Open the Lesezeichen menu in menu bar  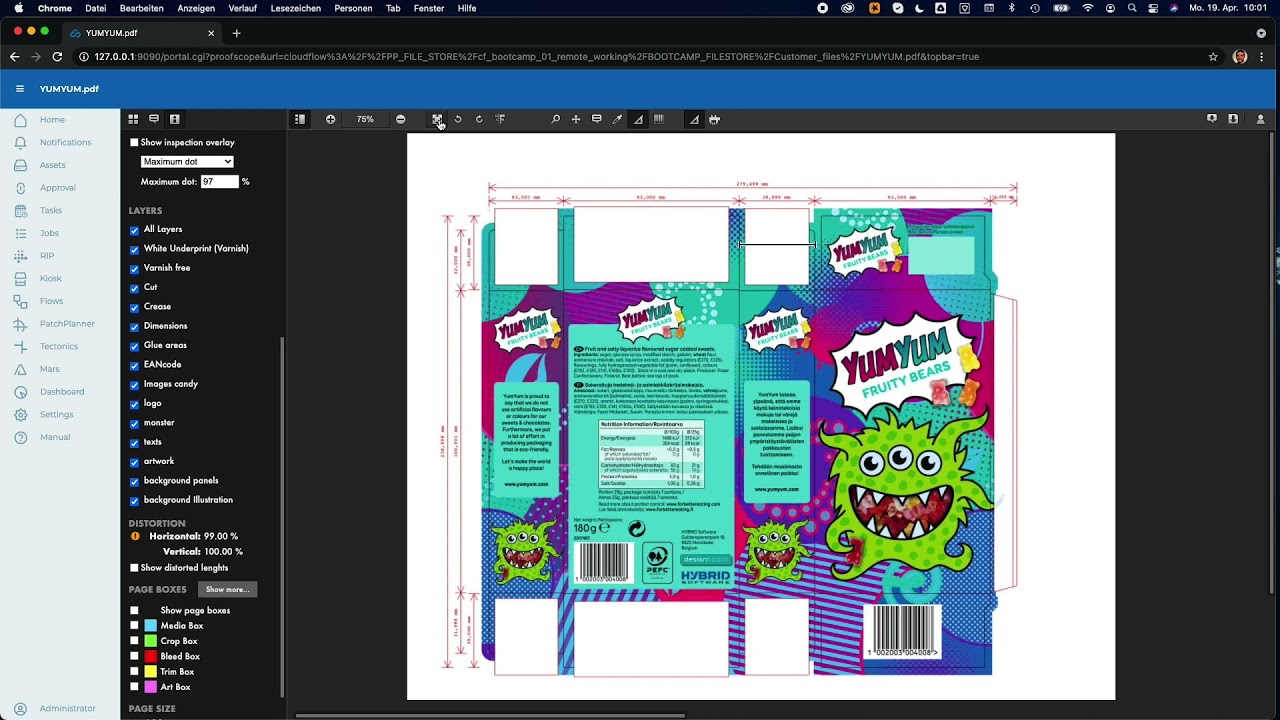tap(296, 8)
